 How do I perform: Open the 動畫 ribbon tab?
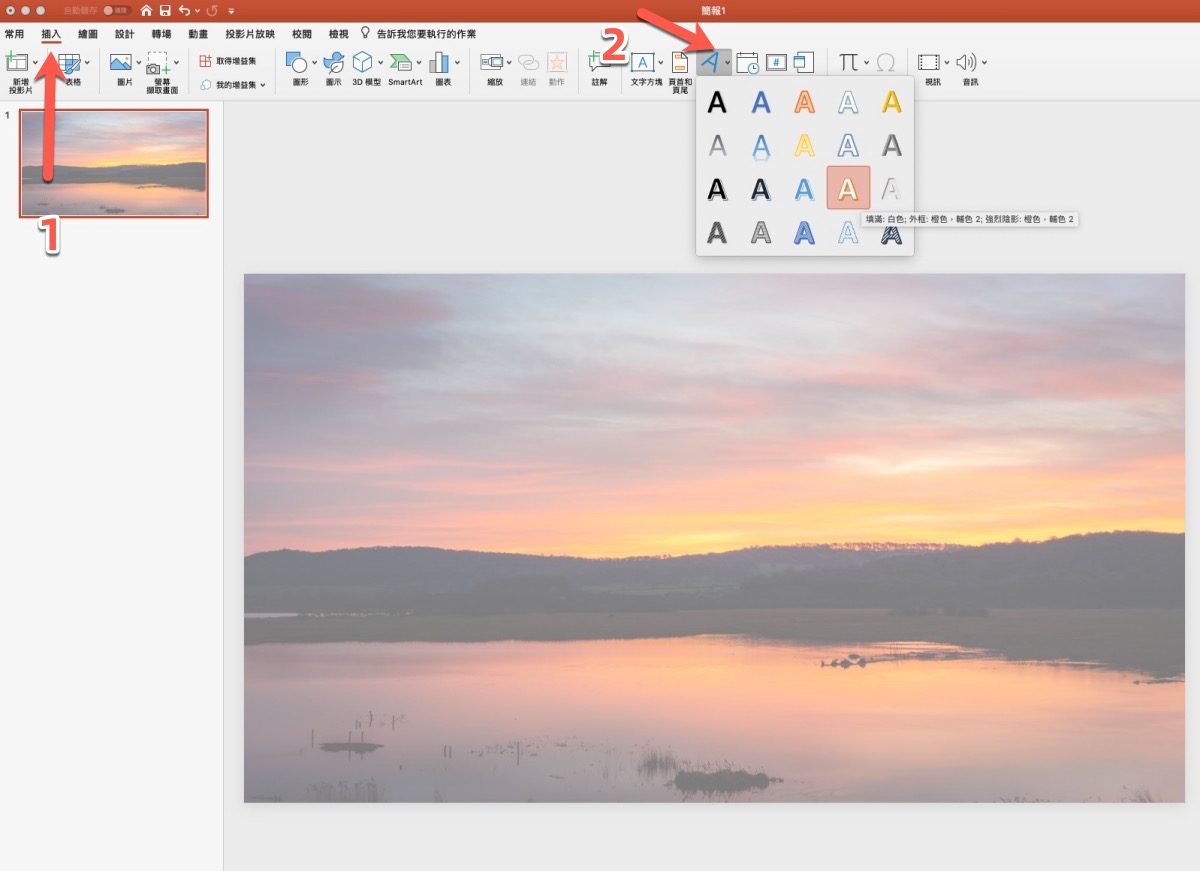[x=198, y=34]
